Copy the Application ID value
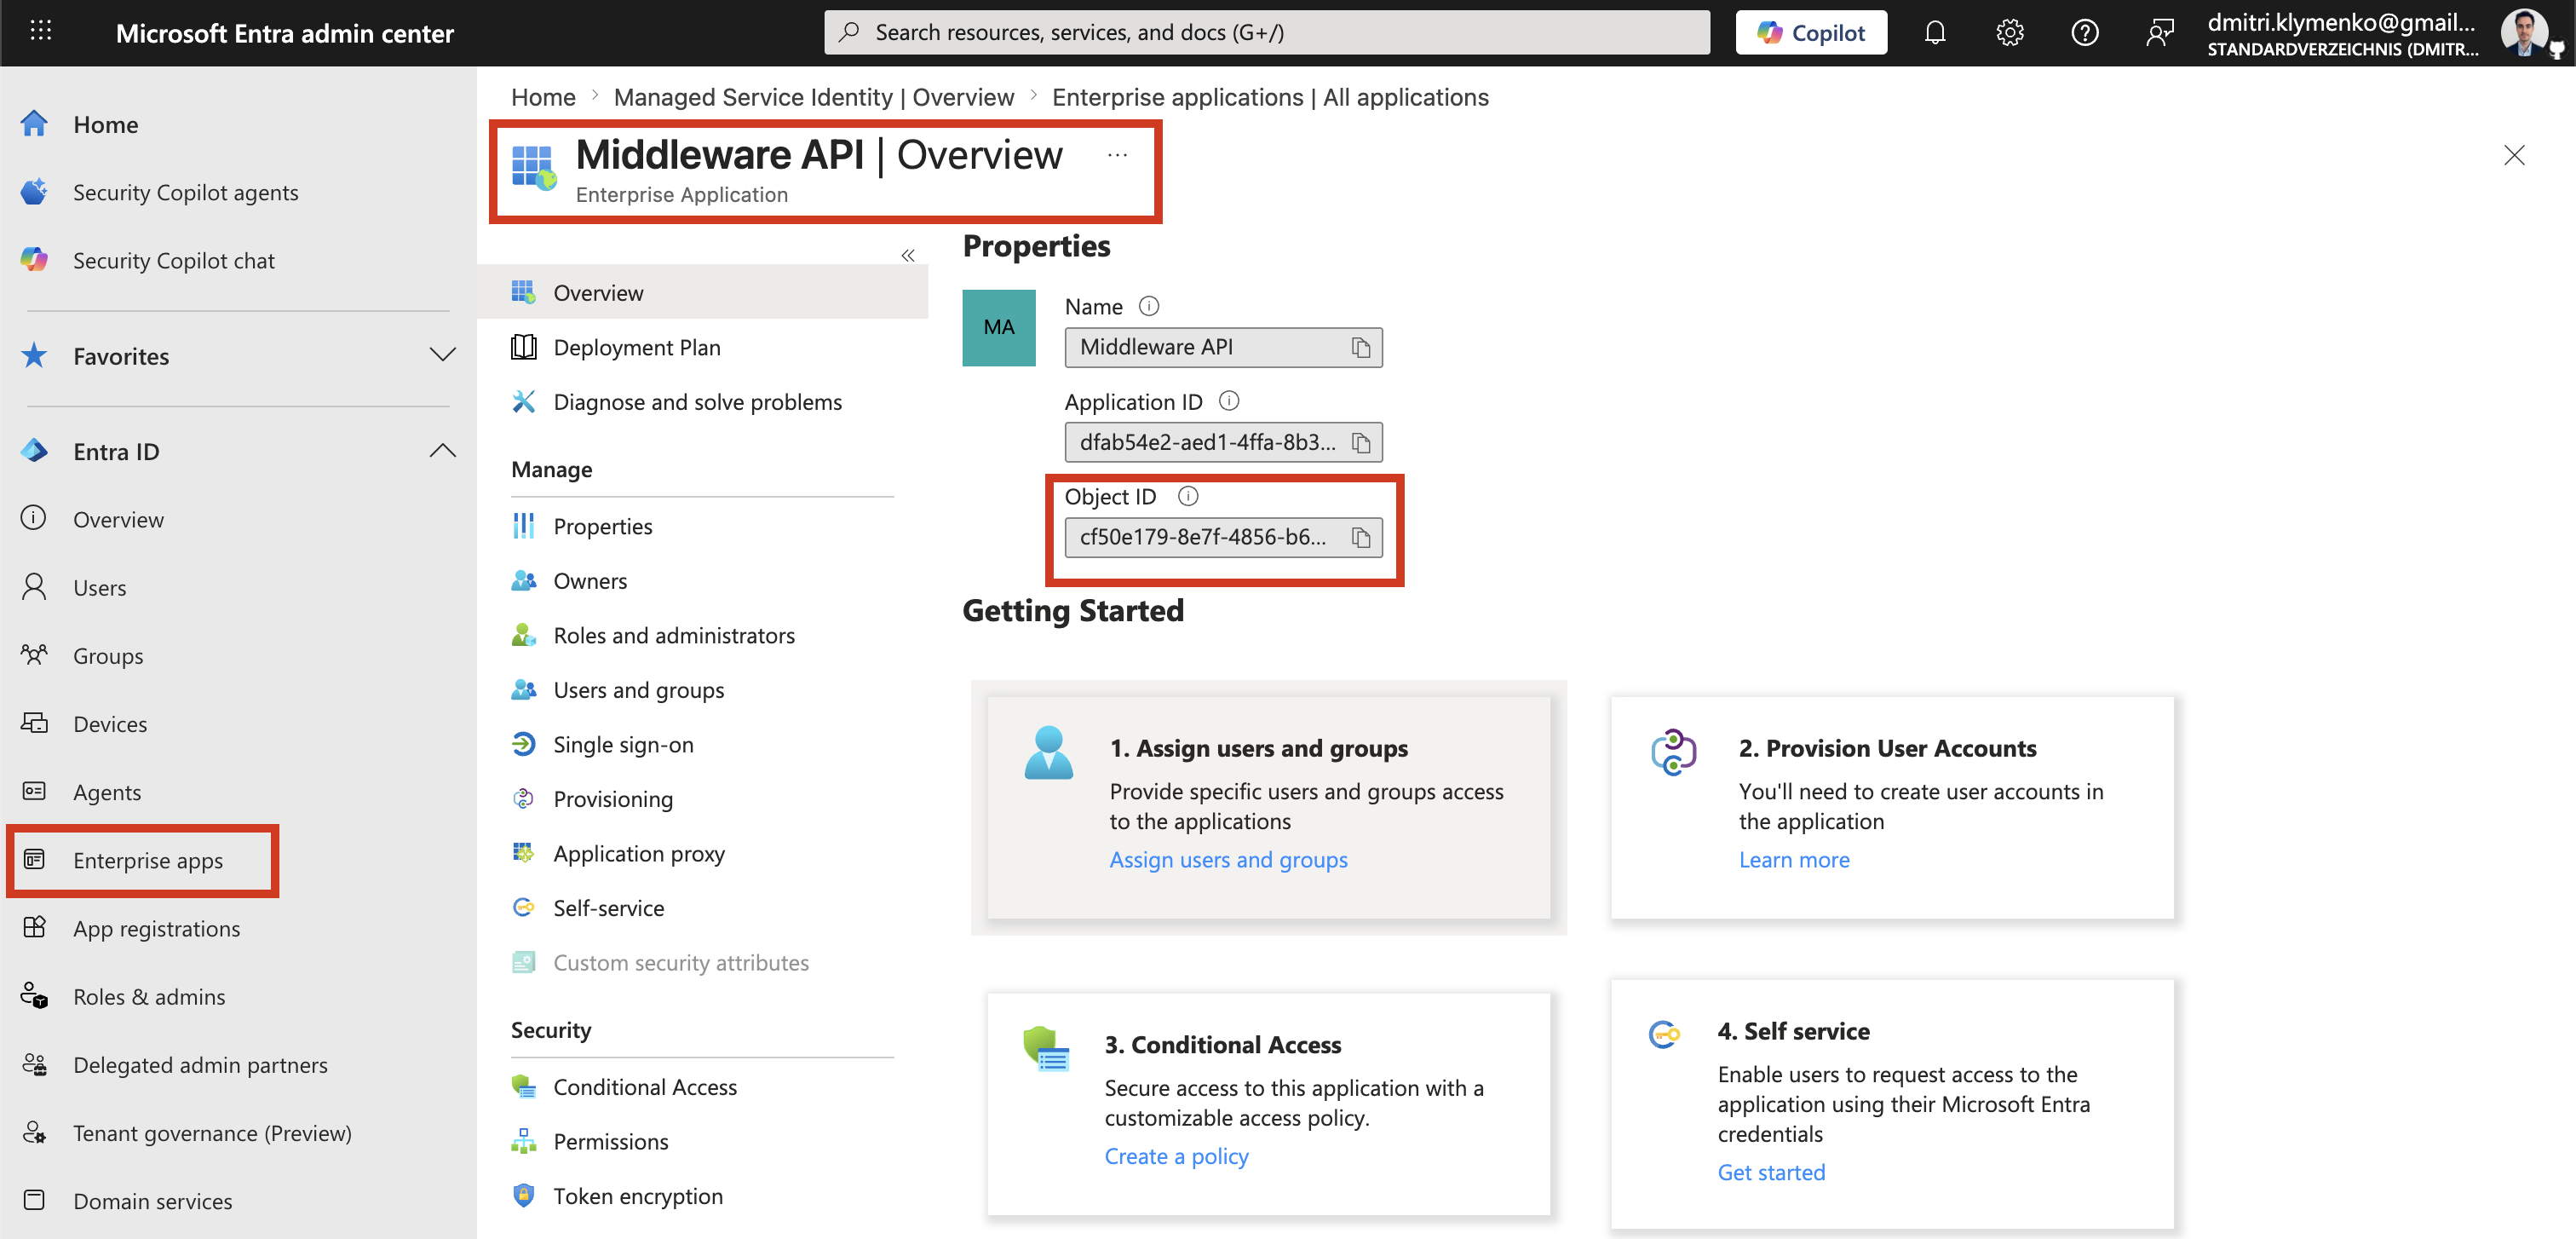2576x1239 pixels. (x=1360, y=443)
